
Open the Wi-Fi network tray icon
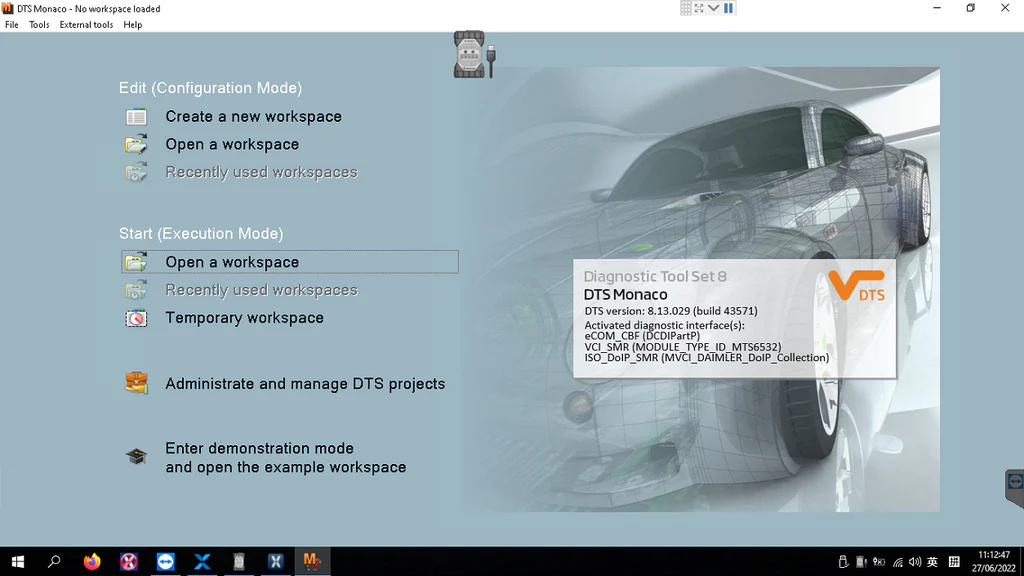pos(898,562)
